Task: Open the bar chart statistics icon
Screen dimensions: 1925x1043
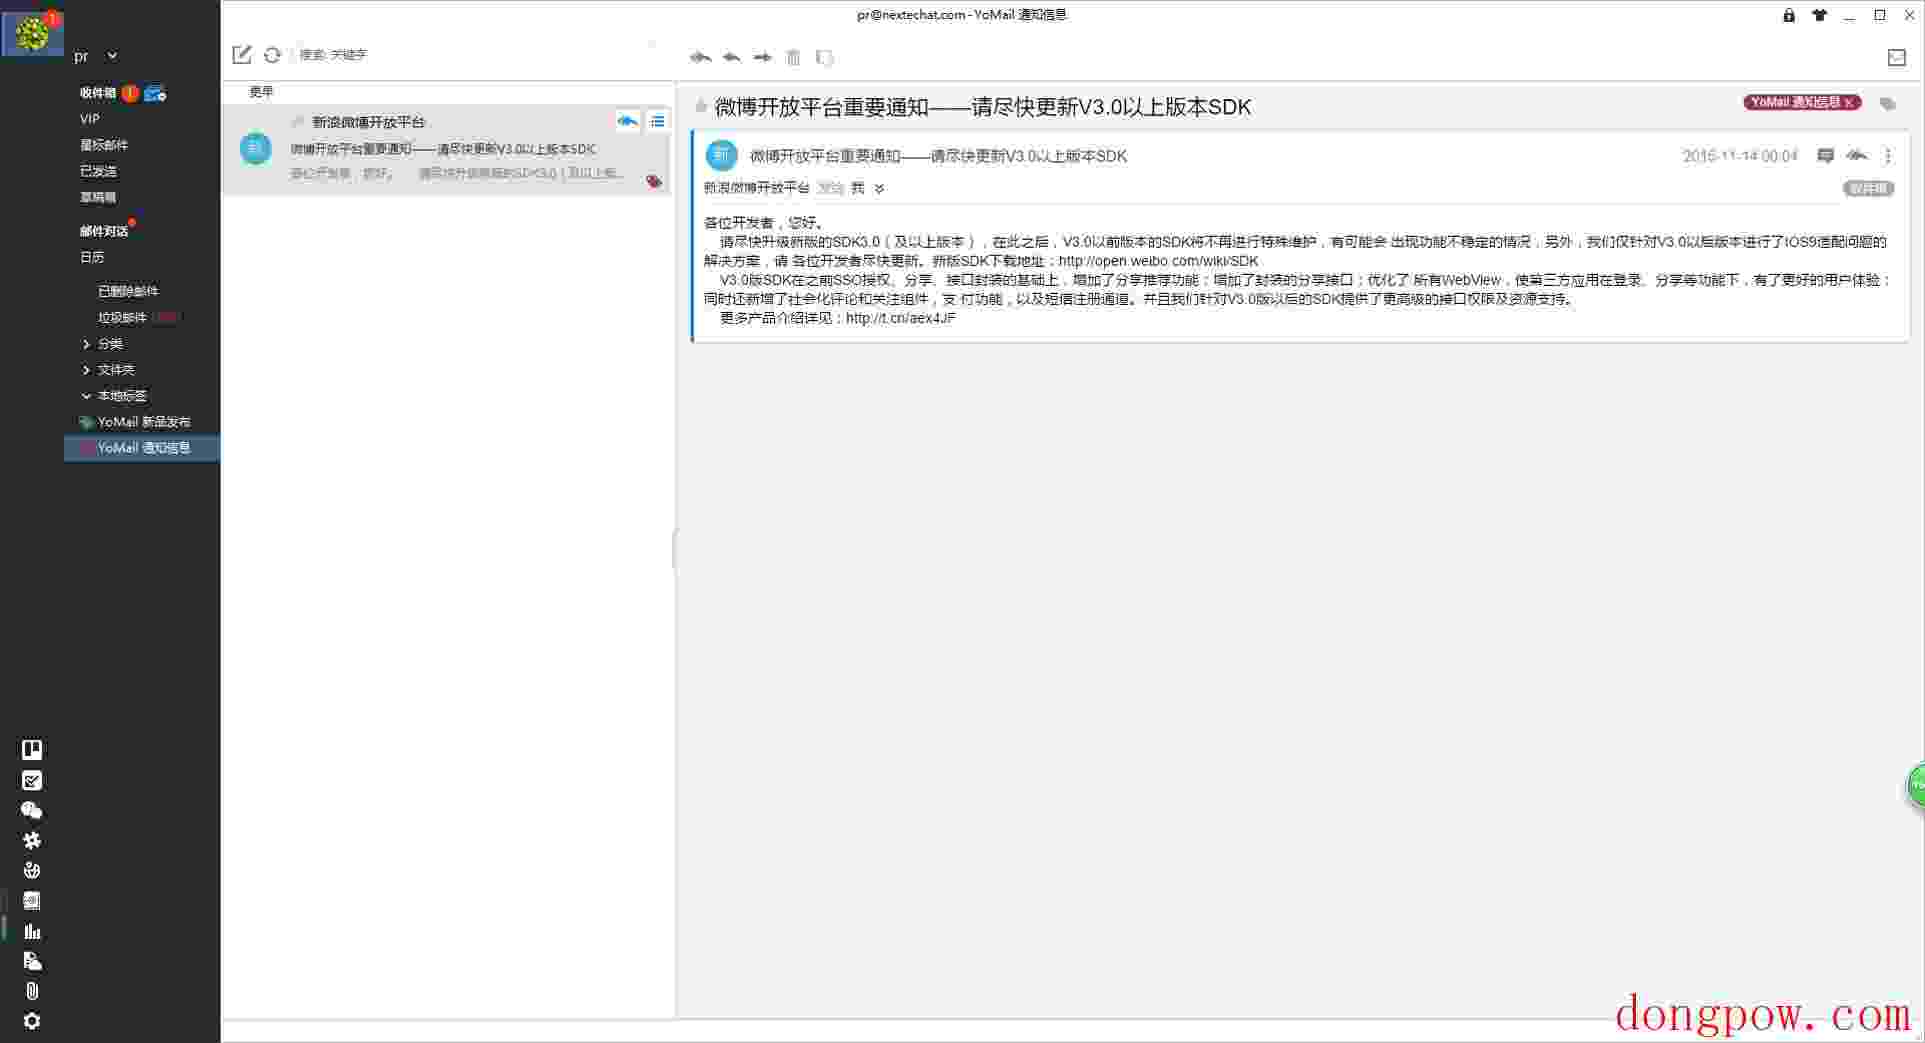Action: coord(32,931)
